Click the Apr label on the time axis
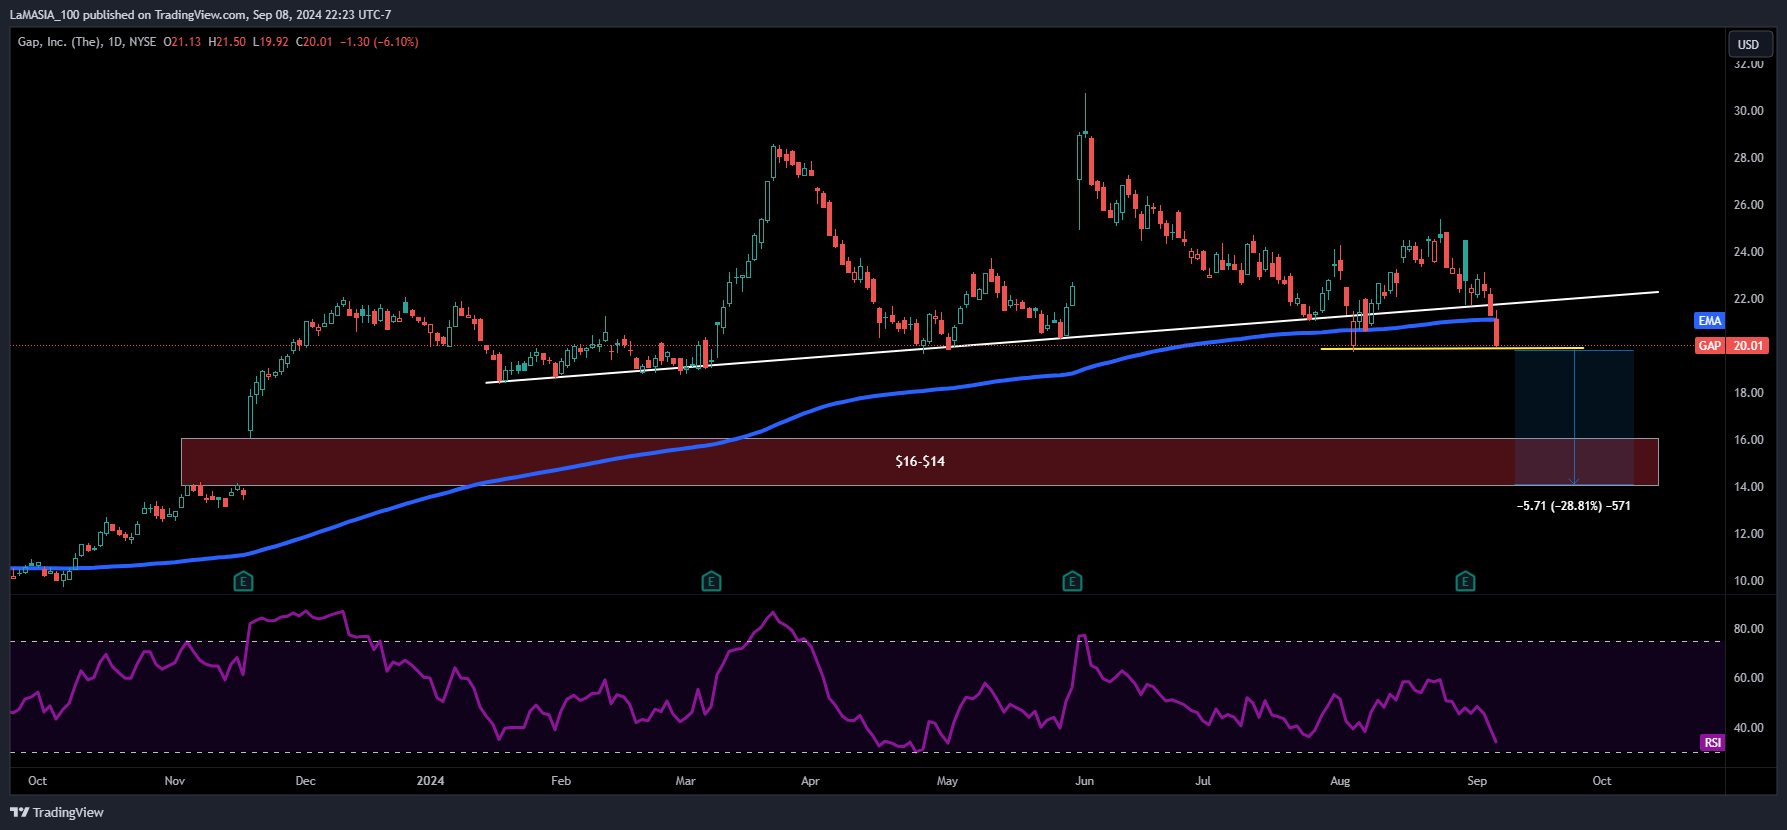1787x830 pixels. coord(810,781)
